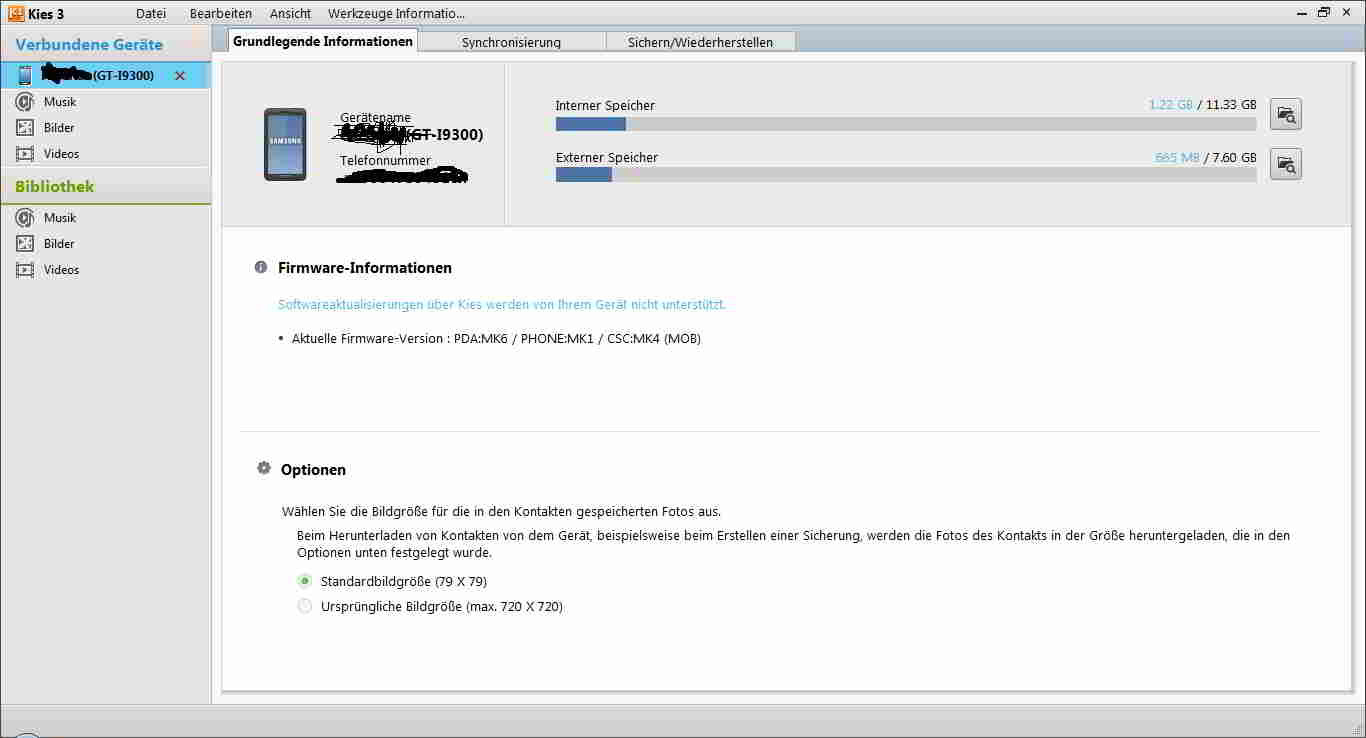Click the Optionen heading
Screen dimensions: 1366x738
coord(313,469)
